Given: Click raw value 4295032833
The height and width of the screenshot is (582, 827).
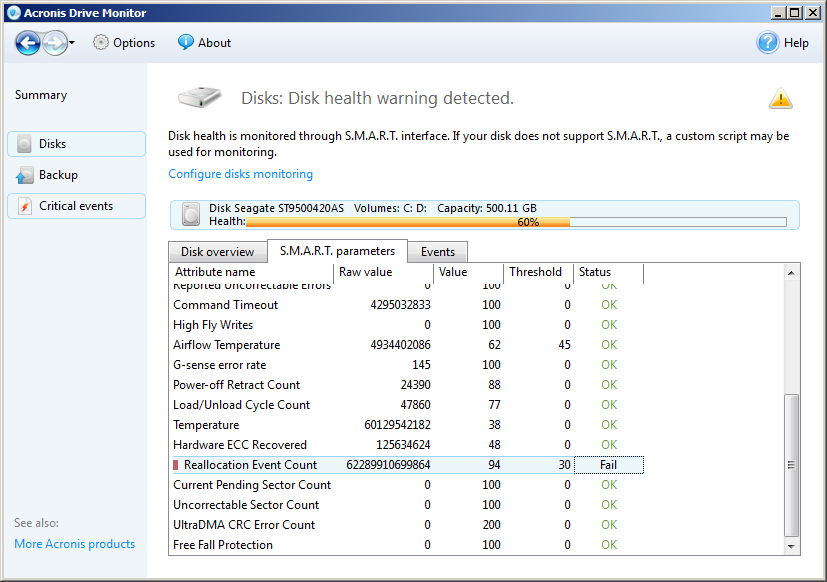Looking at the screenshot, I should point(400,305).
